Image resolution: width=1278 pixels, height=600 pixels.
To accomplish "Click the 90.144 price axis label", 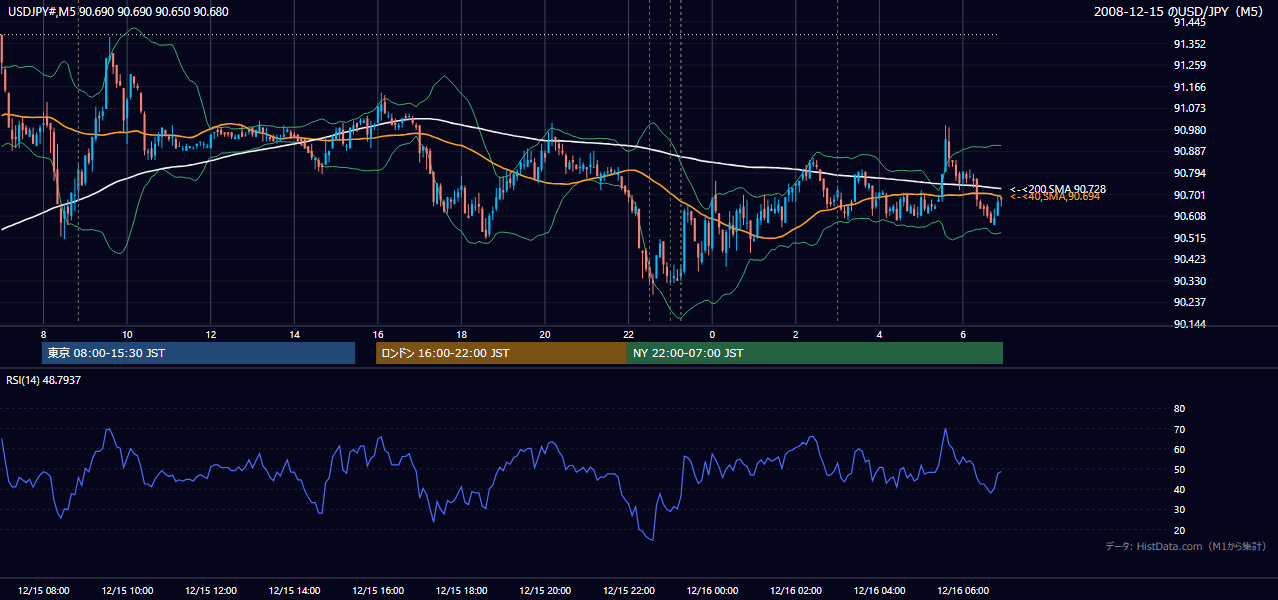I will pos(1189,325).
